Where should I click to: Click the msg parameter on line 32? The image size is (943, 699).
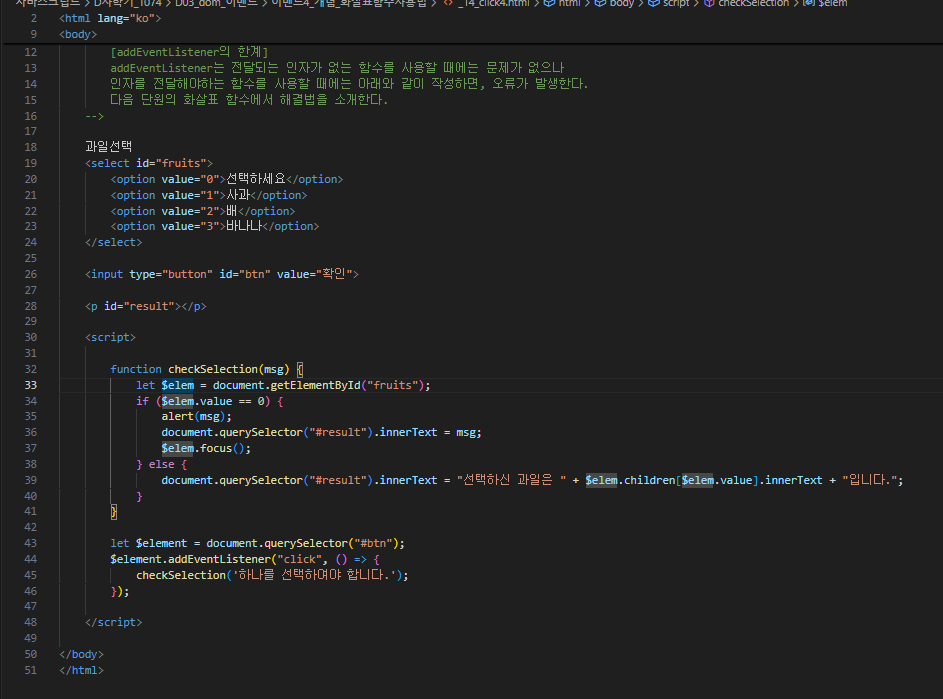point(274,369)
